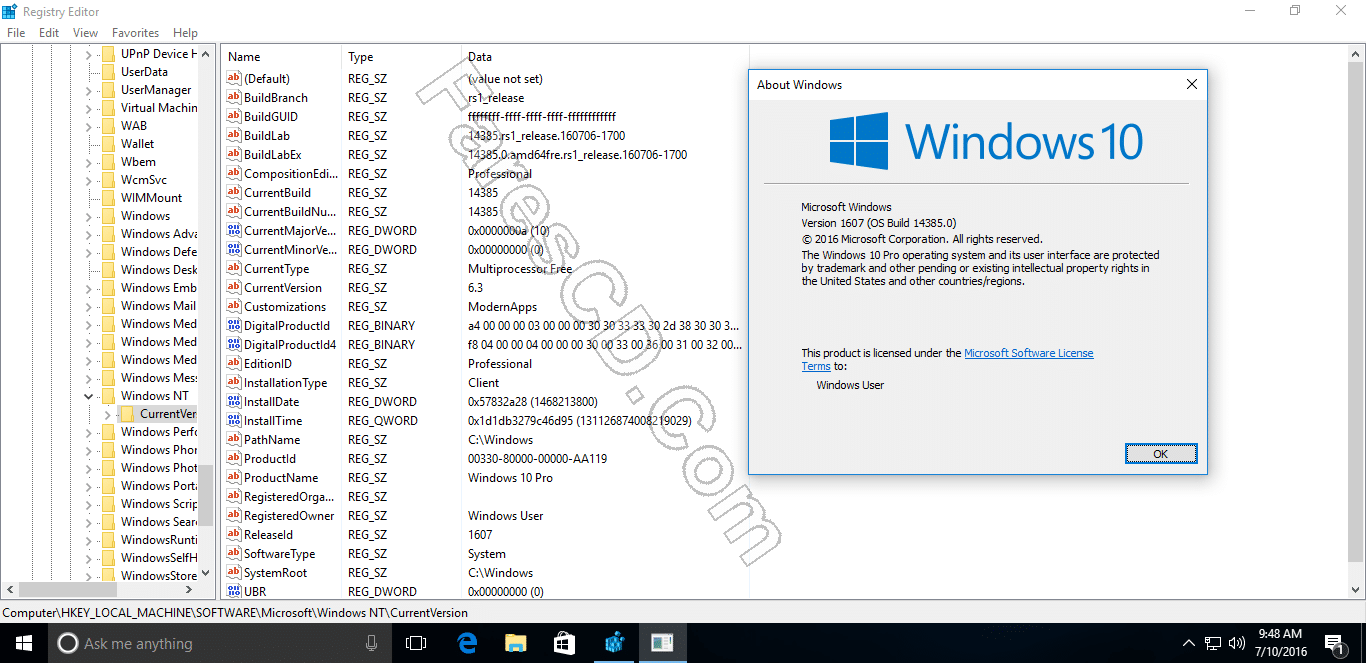Open the Favorites menu

[135, 33]
